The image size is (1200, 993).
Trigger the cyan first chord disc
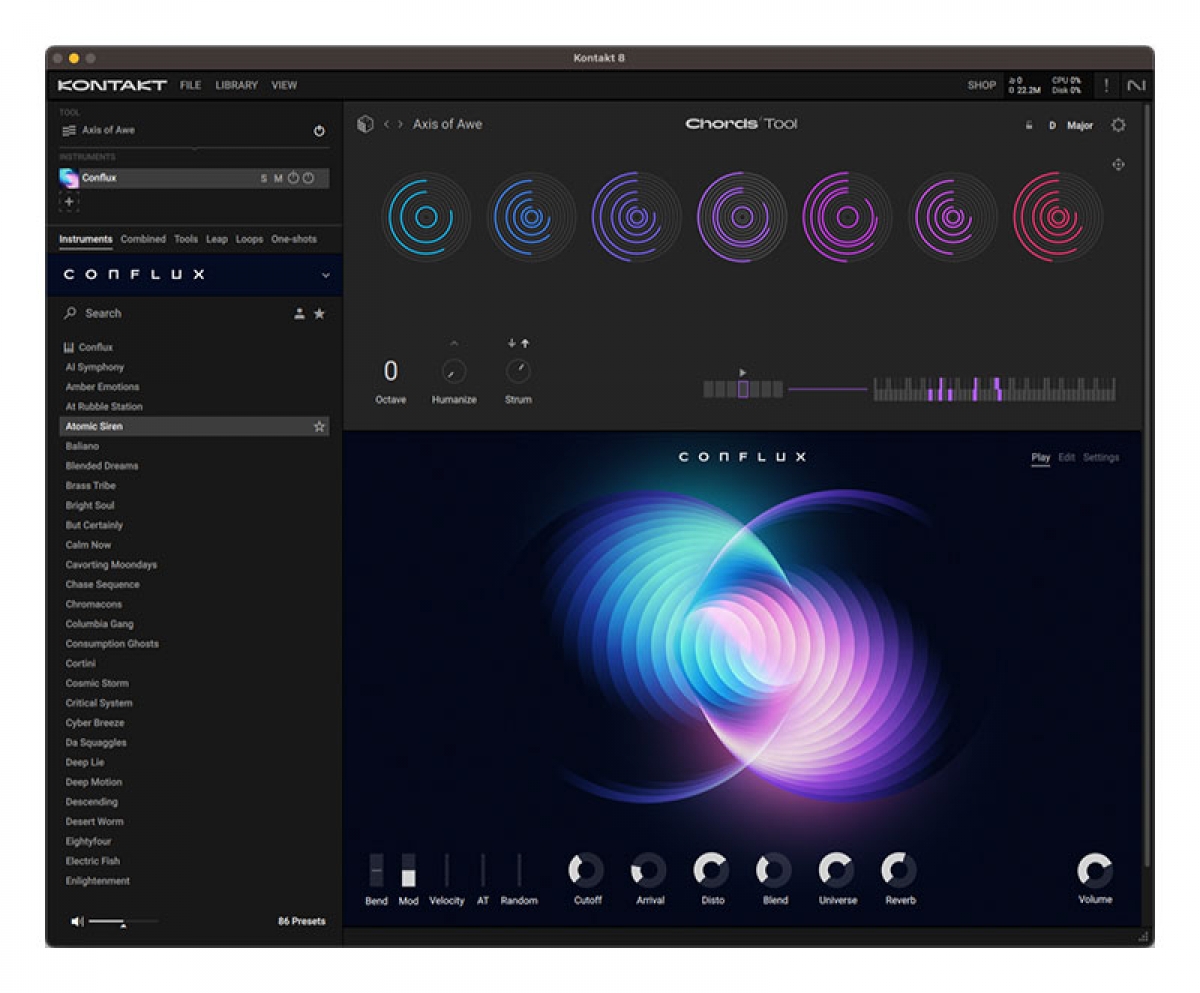pyautogui.click(x=425, y=216)
